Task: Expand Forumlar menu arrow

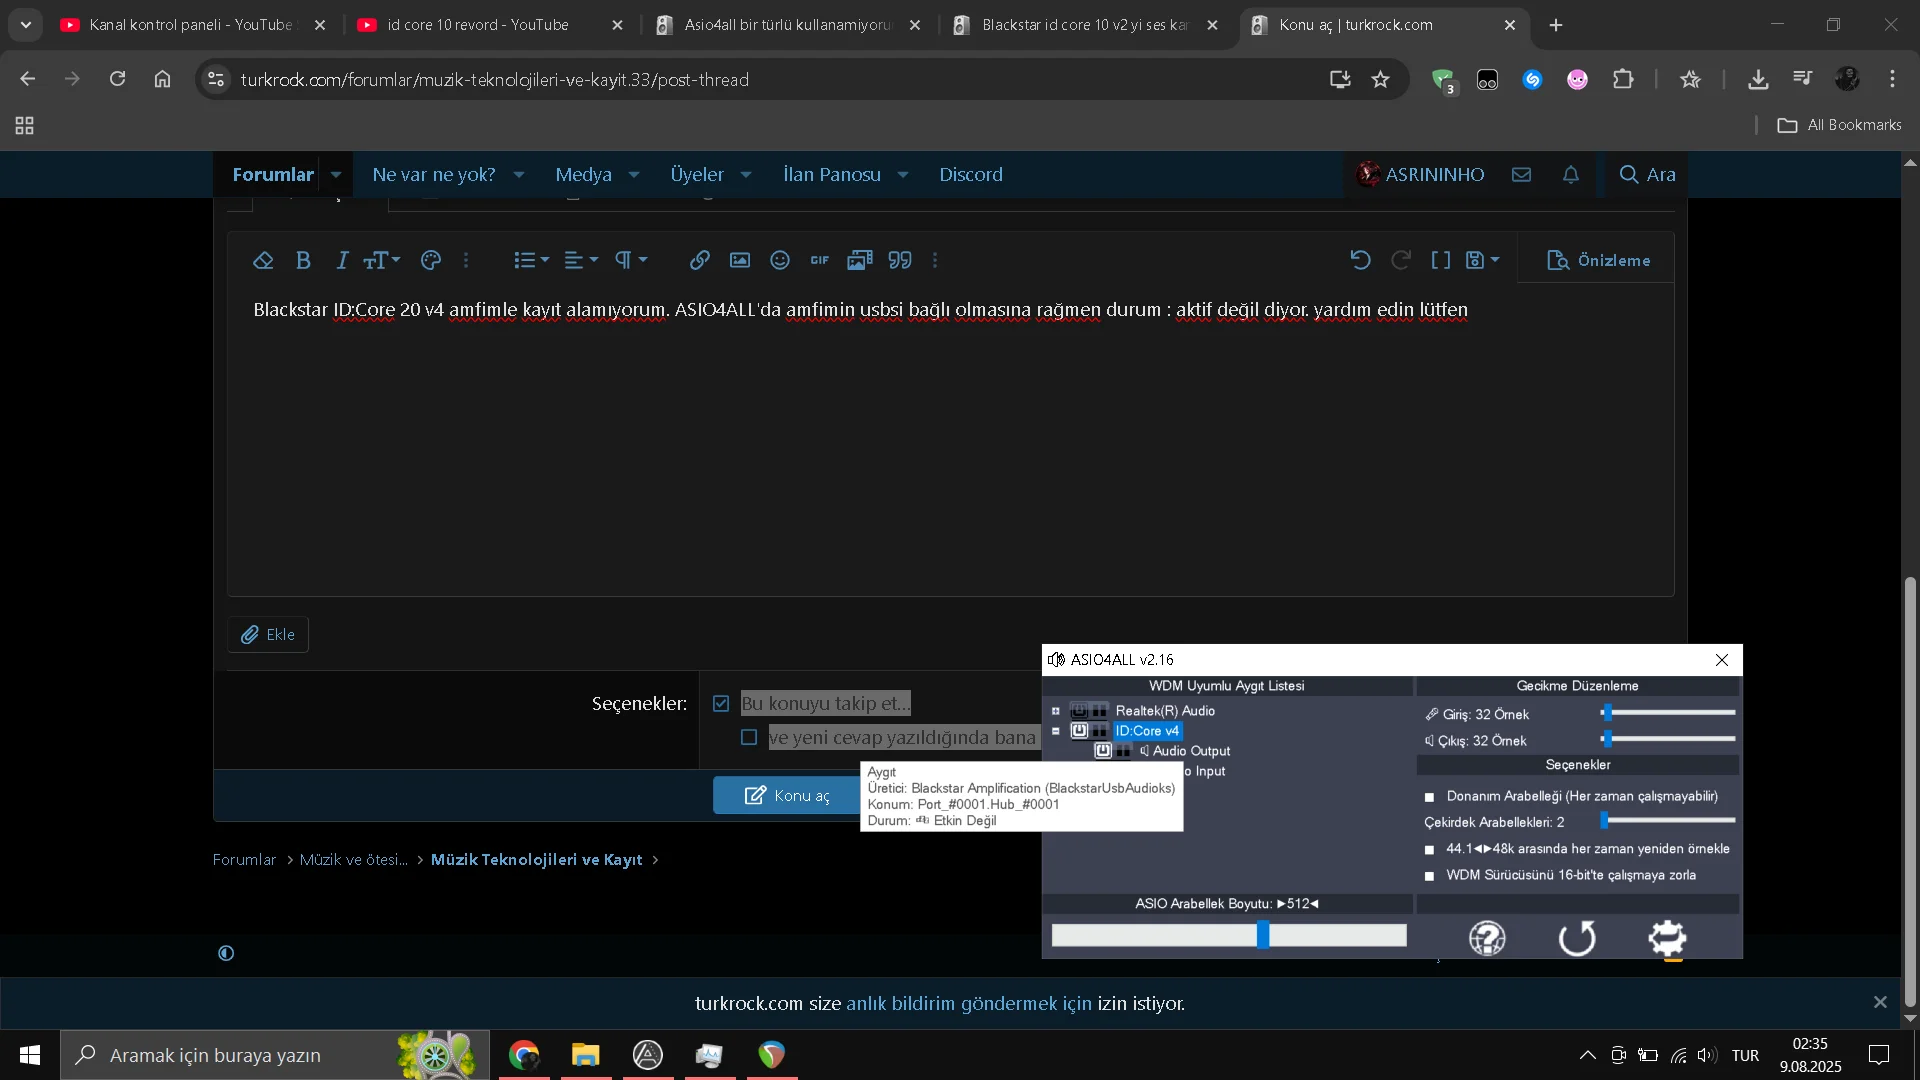Action: (336, 174)
